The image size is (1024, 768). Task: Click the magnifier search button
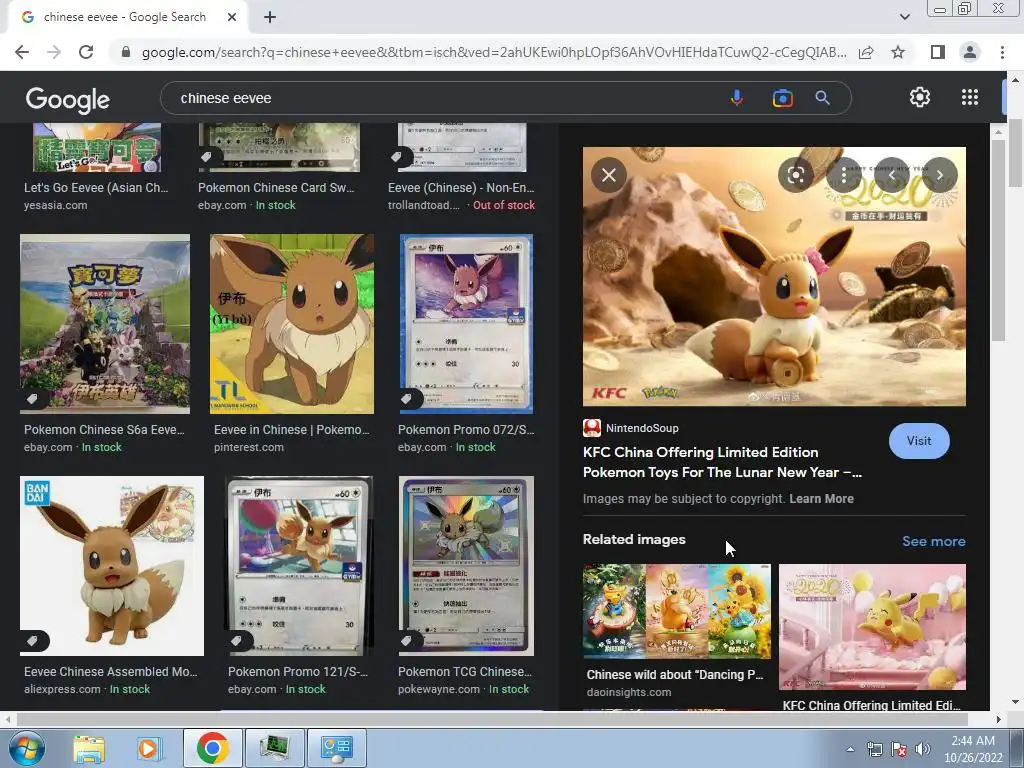tap(822, 98)
